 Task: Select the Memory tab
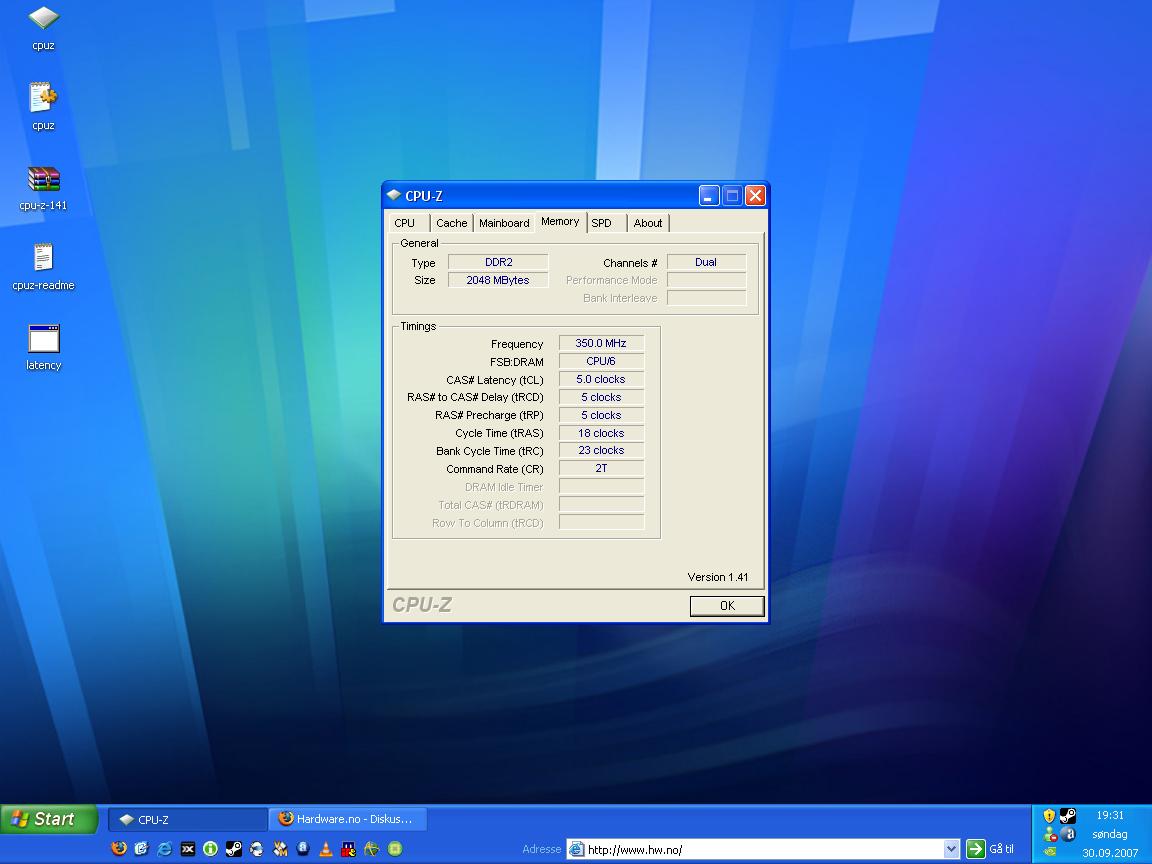coord(560,222)
